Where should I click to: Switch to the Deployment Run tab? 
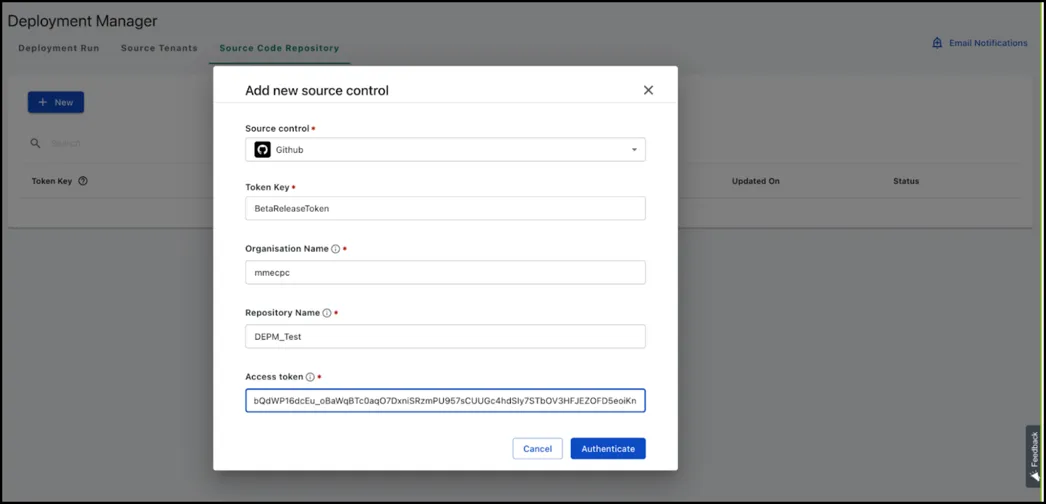click(x=59, y=48)
